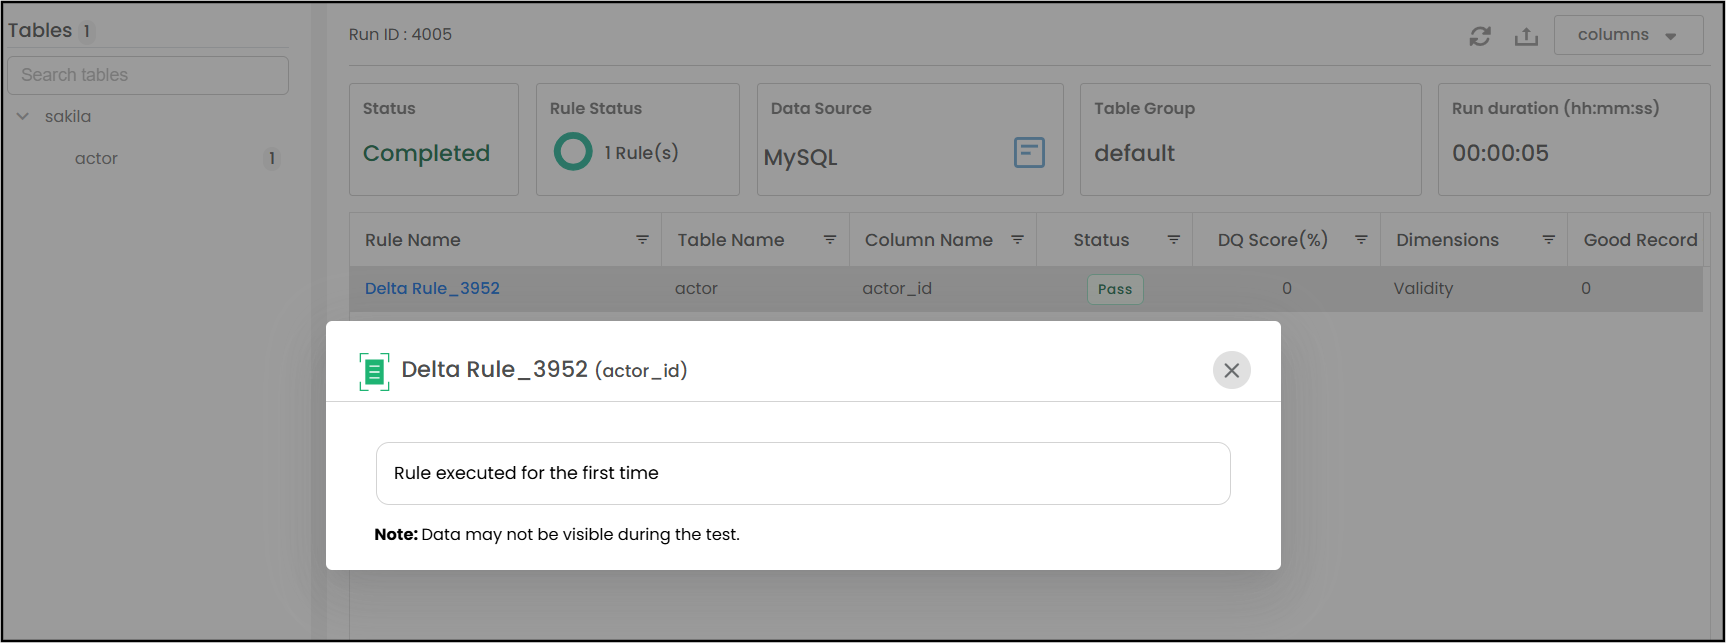This screenshot has width=1726, height=643.
Task: Click the Good Record column header
Action: click(1640, 240)
